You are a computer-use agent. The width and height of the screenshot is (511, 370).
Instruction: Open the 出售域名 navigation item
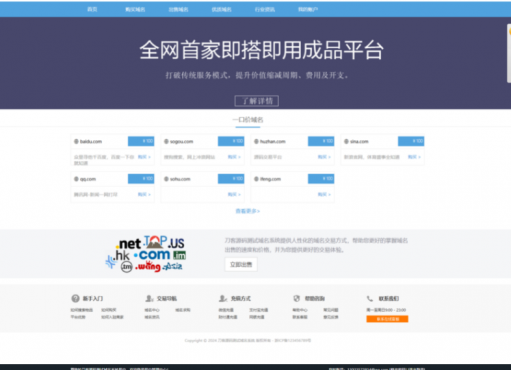click(x=178, y=10)
